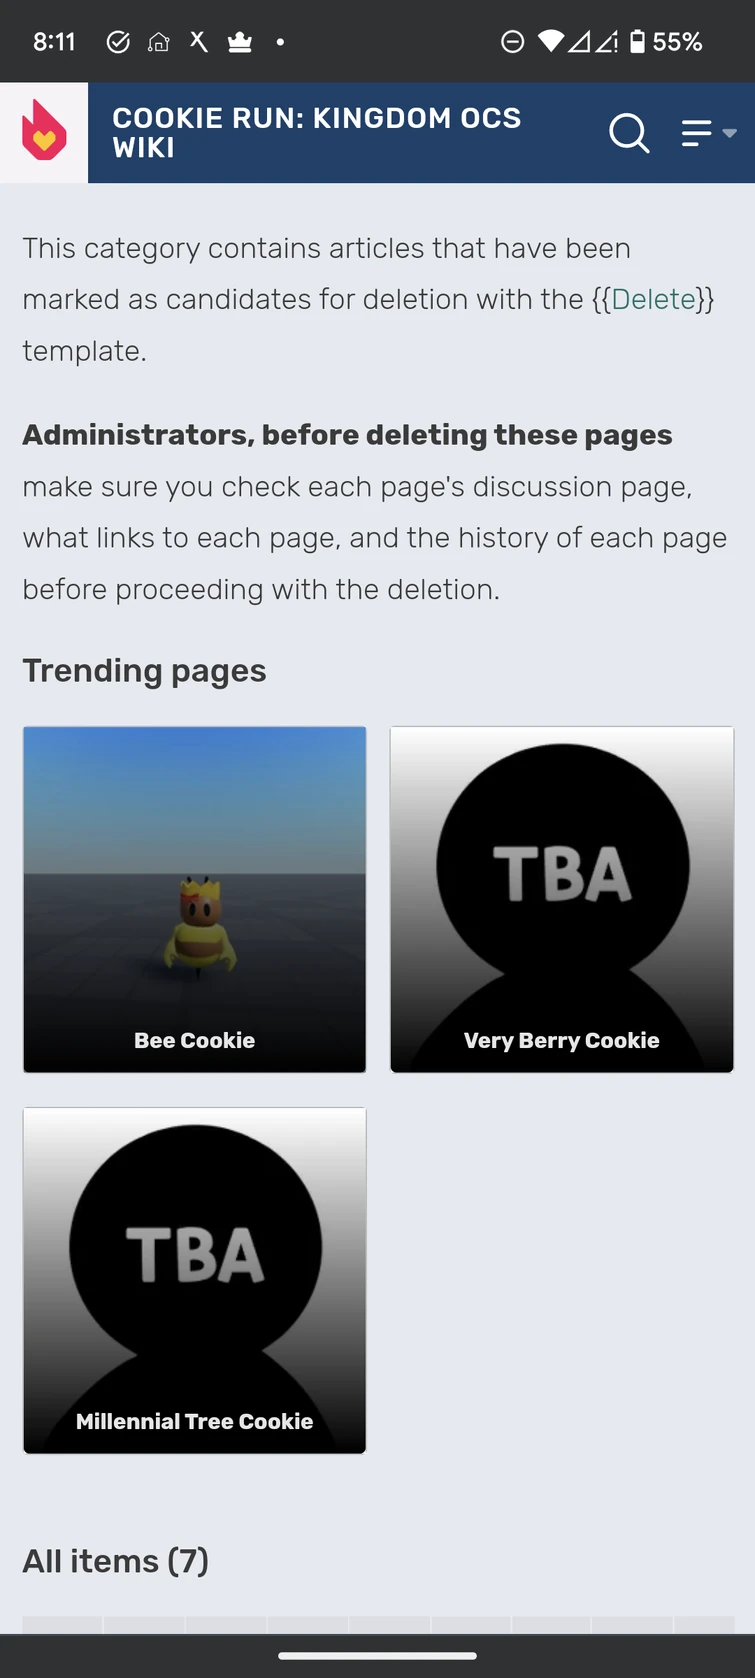Open the wiki search magnifier
The image size is (755, 1678).
click(x=629, y=132)
